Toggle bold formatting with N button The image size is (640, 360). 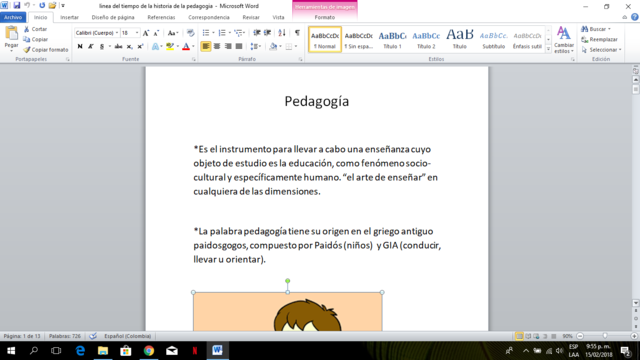point(80,47)
